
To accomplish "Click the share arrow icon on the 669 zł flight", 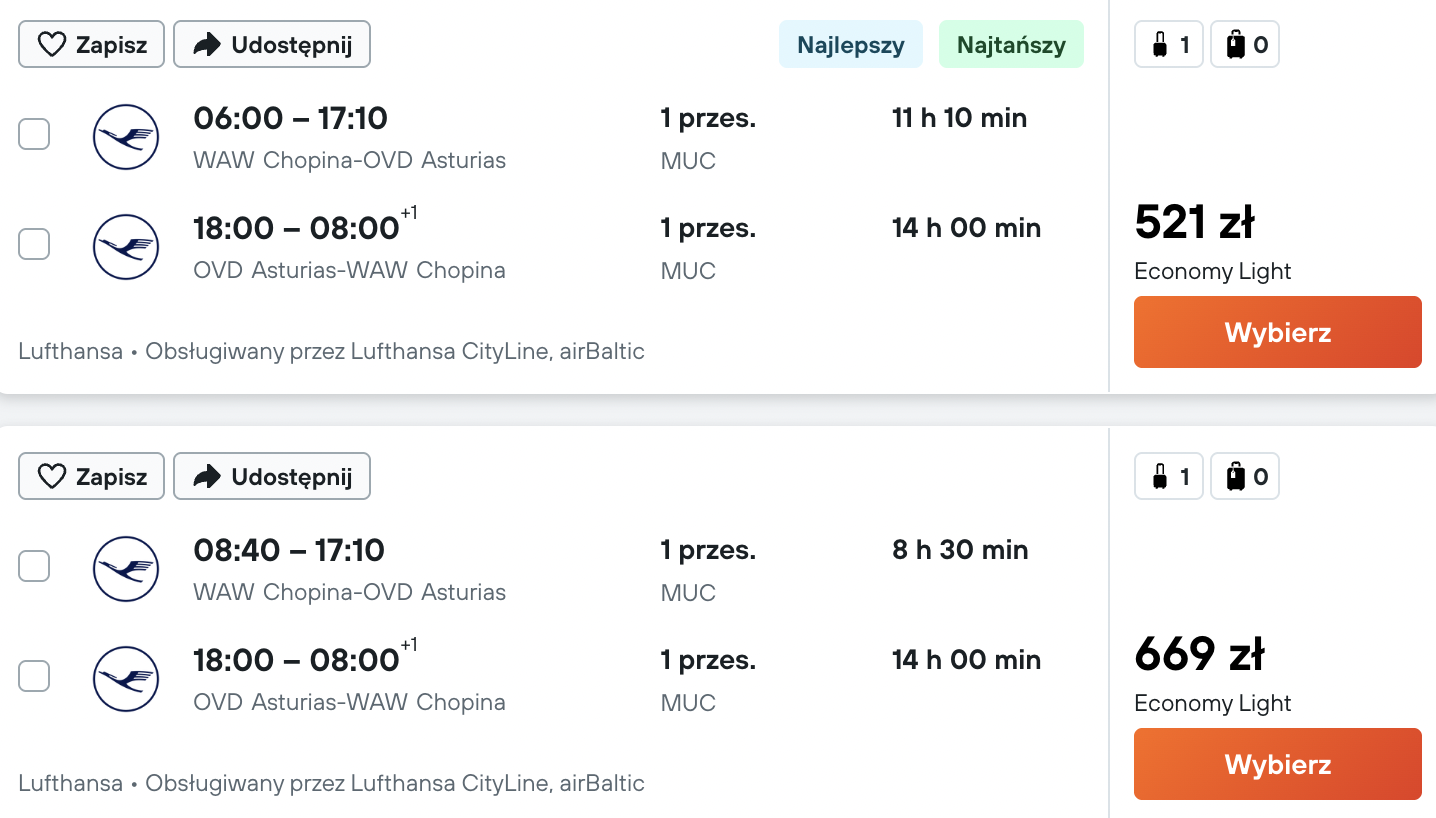I will [x=207, y=477].
